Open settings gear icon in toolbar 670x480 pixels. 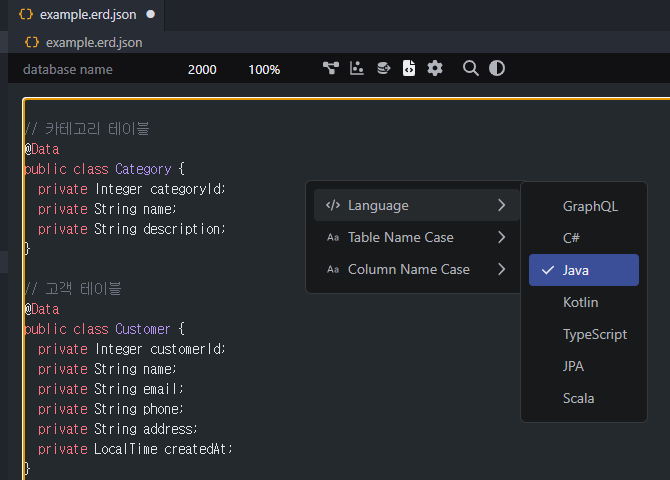tap(435, 68)
